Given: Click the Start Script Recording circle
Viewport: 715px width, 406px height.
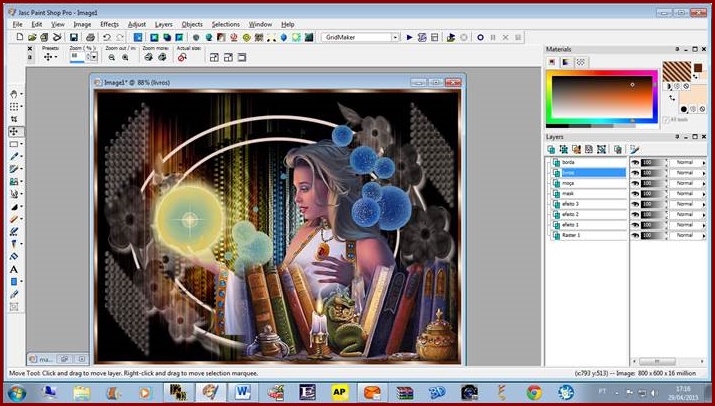Looking at the screenshot, I should tap(480, 37).
